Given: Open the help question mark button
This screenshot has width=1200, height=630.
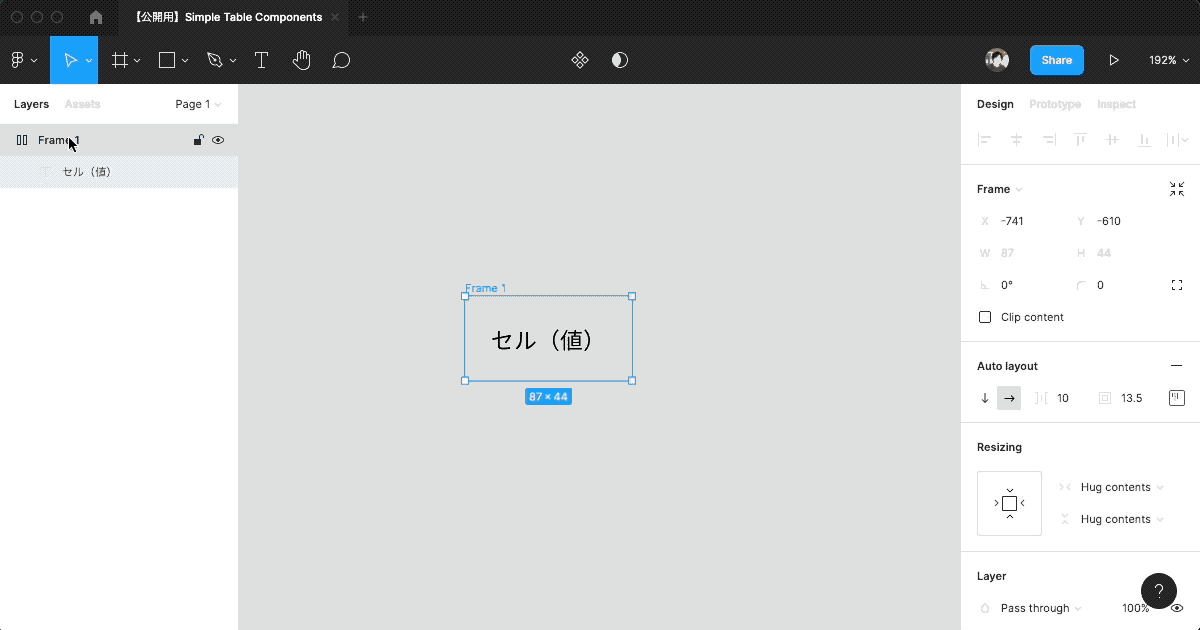Looking at the screenshot, I should click(x=1158, y=591).
